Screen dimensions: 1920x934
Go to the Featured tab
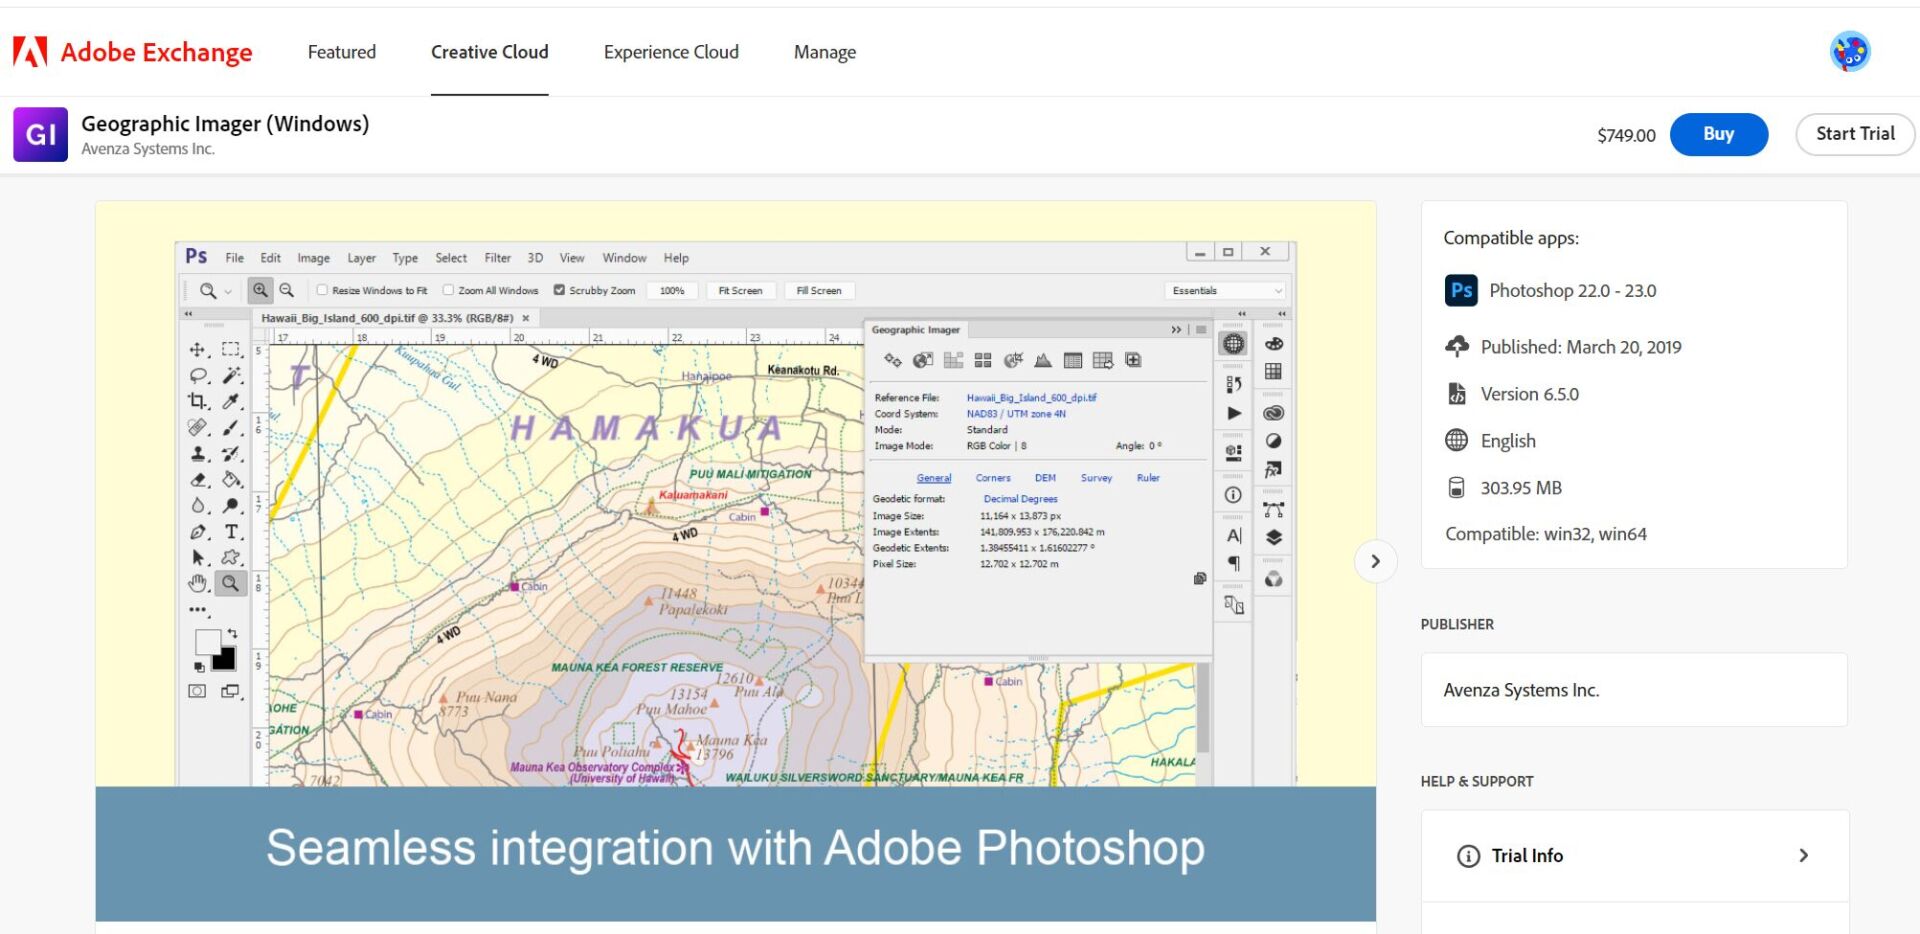click(x=342, y=52)
